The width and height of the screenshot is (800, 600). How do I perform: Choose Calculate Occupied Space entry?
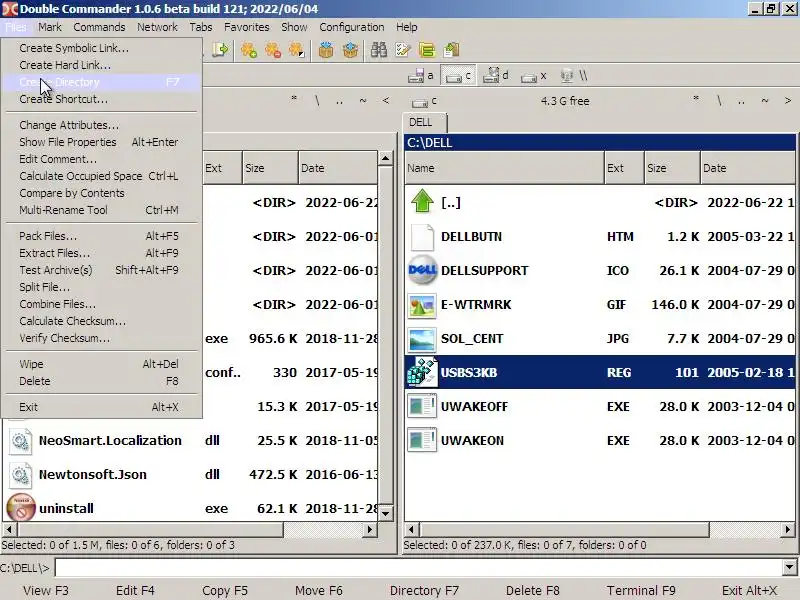pos(102,176)
